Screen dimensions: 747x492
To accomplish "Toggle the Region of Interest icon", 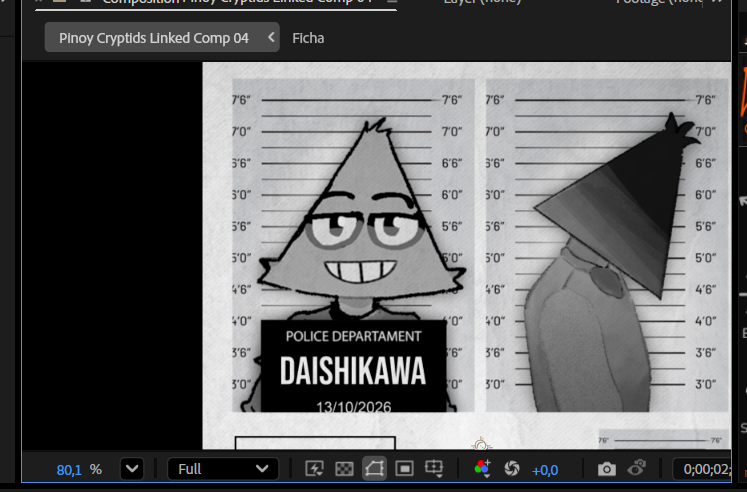I will coord(404,469).
